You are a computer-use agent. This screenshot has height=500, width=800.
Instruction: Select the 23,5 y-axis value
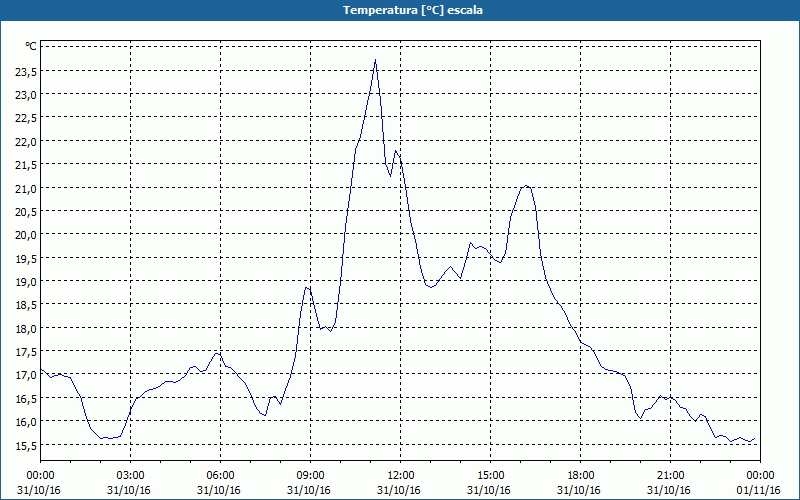[x=26, y=72]
